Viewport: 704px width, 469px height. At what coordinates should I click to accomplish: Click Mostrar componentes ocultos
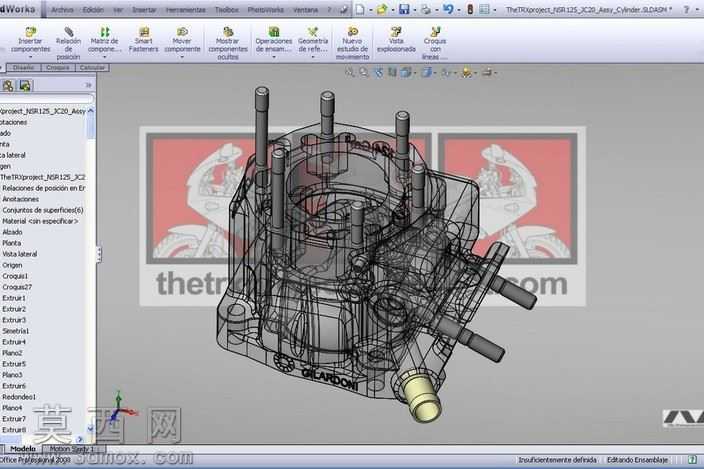[x=228, y=43]
